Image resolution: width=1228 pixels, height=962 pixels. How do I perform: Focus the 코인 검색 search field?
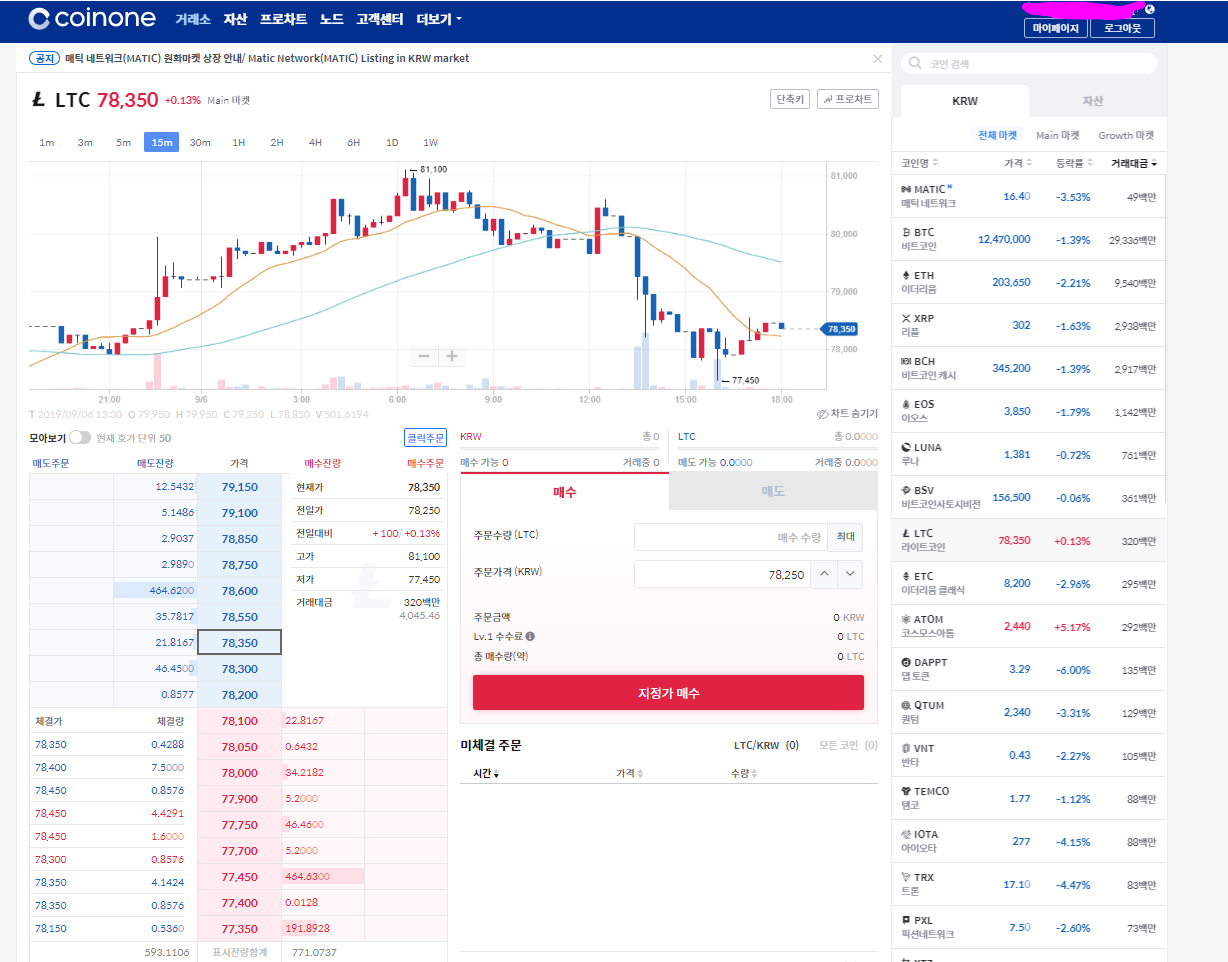[1029, 64]
